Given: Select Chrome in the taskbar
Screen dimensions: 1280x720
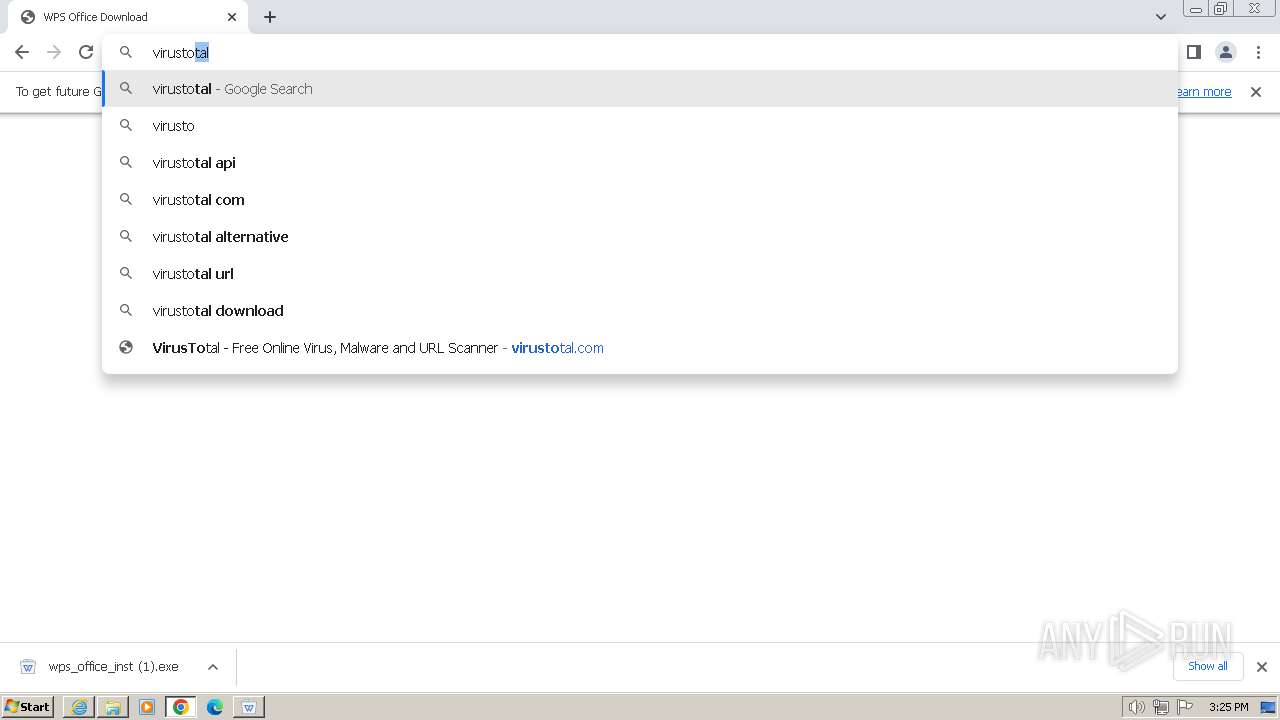Looking at the screenshot, I should click(181, 707).
